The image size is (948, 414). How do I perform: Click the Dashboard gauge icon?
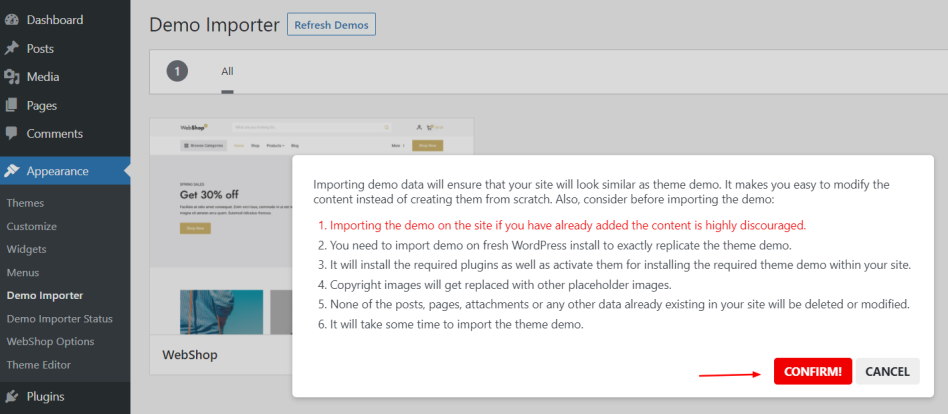point(11,20)
